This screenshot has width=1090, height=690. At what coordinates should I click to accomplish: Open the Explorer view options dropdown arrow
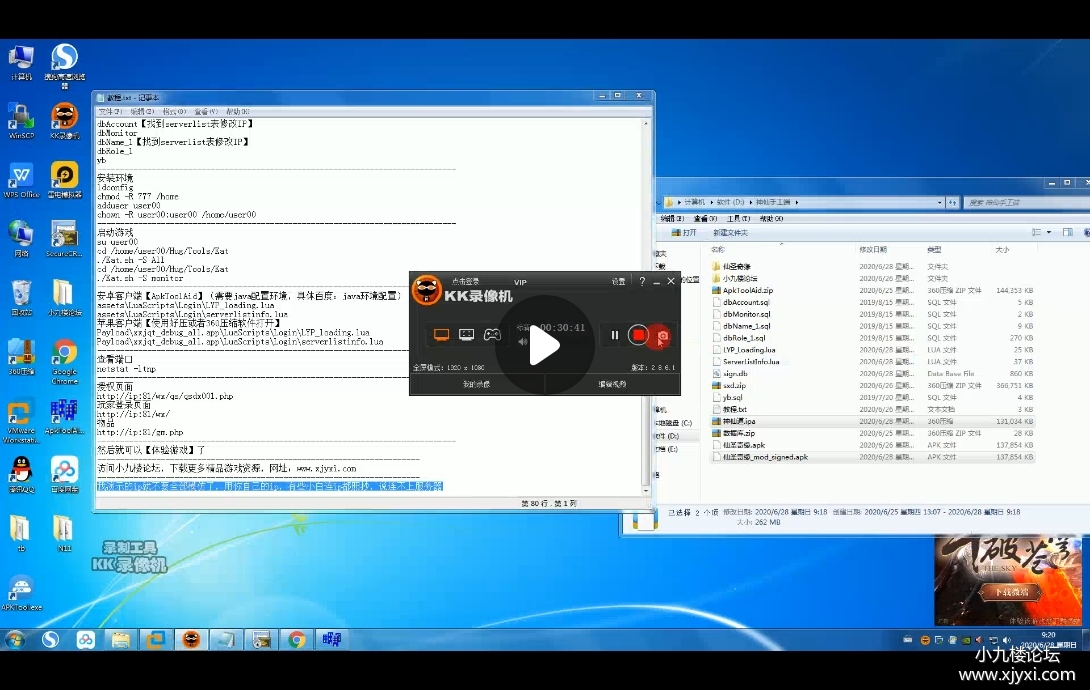[1049, 232]
